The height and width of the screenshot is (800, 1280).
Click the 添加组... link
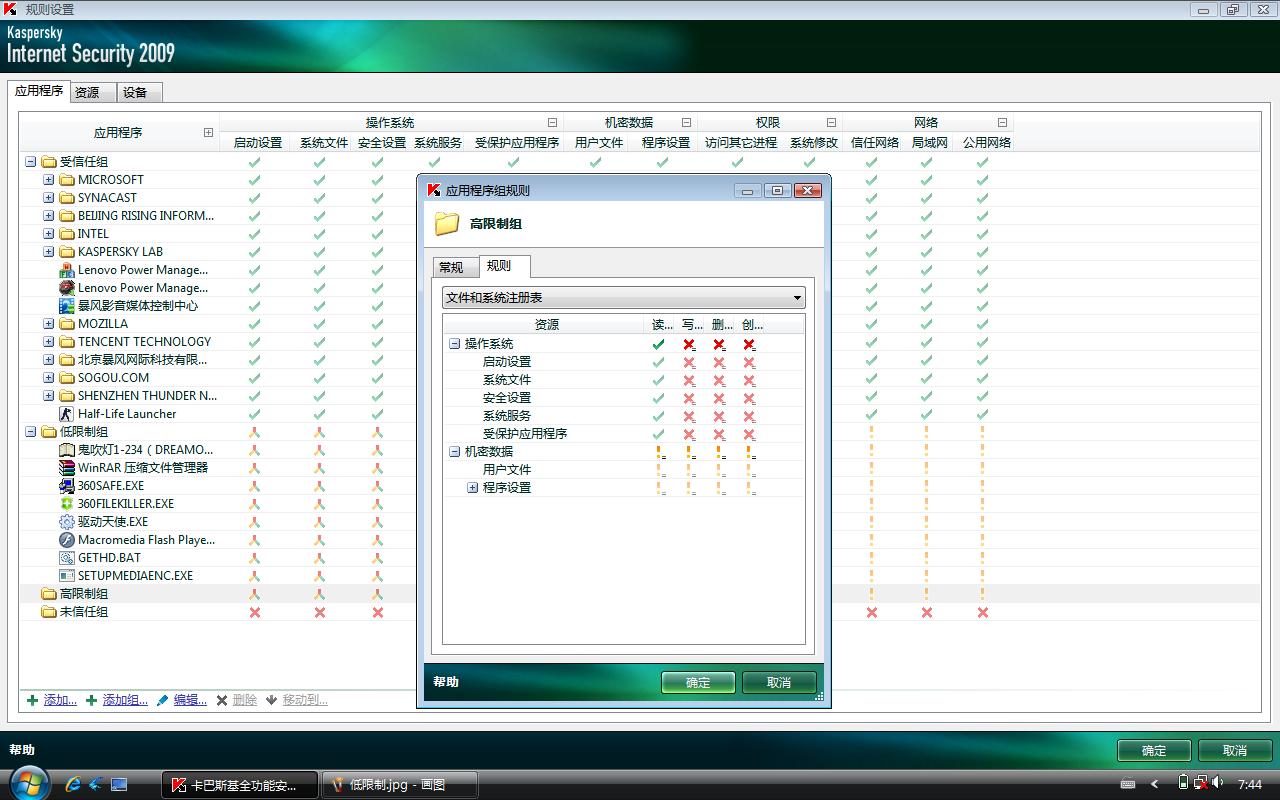124,700
